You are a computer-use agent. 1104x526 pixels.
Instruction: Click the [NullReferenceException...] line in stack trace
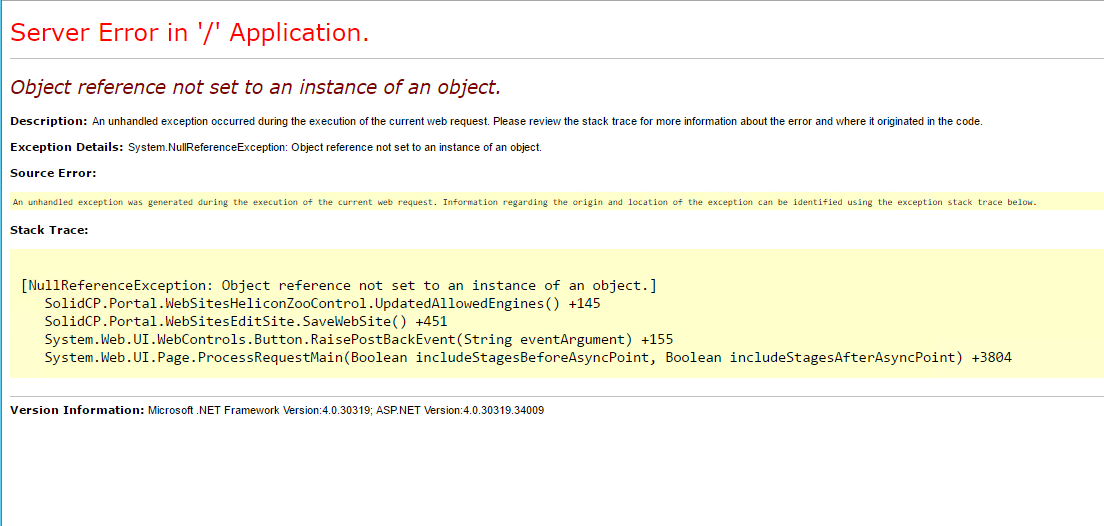(x=339, y=286)
